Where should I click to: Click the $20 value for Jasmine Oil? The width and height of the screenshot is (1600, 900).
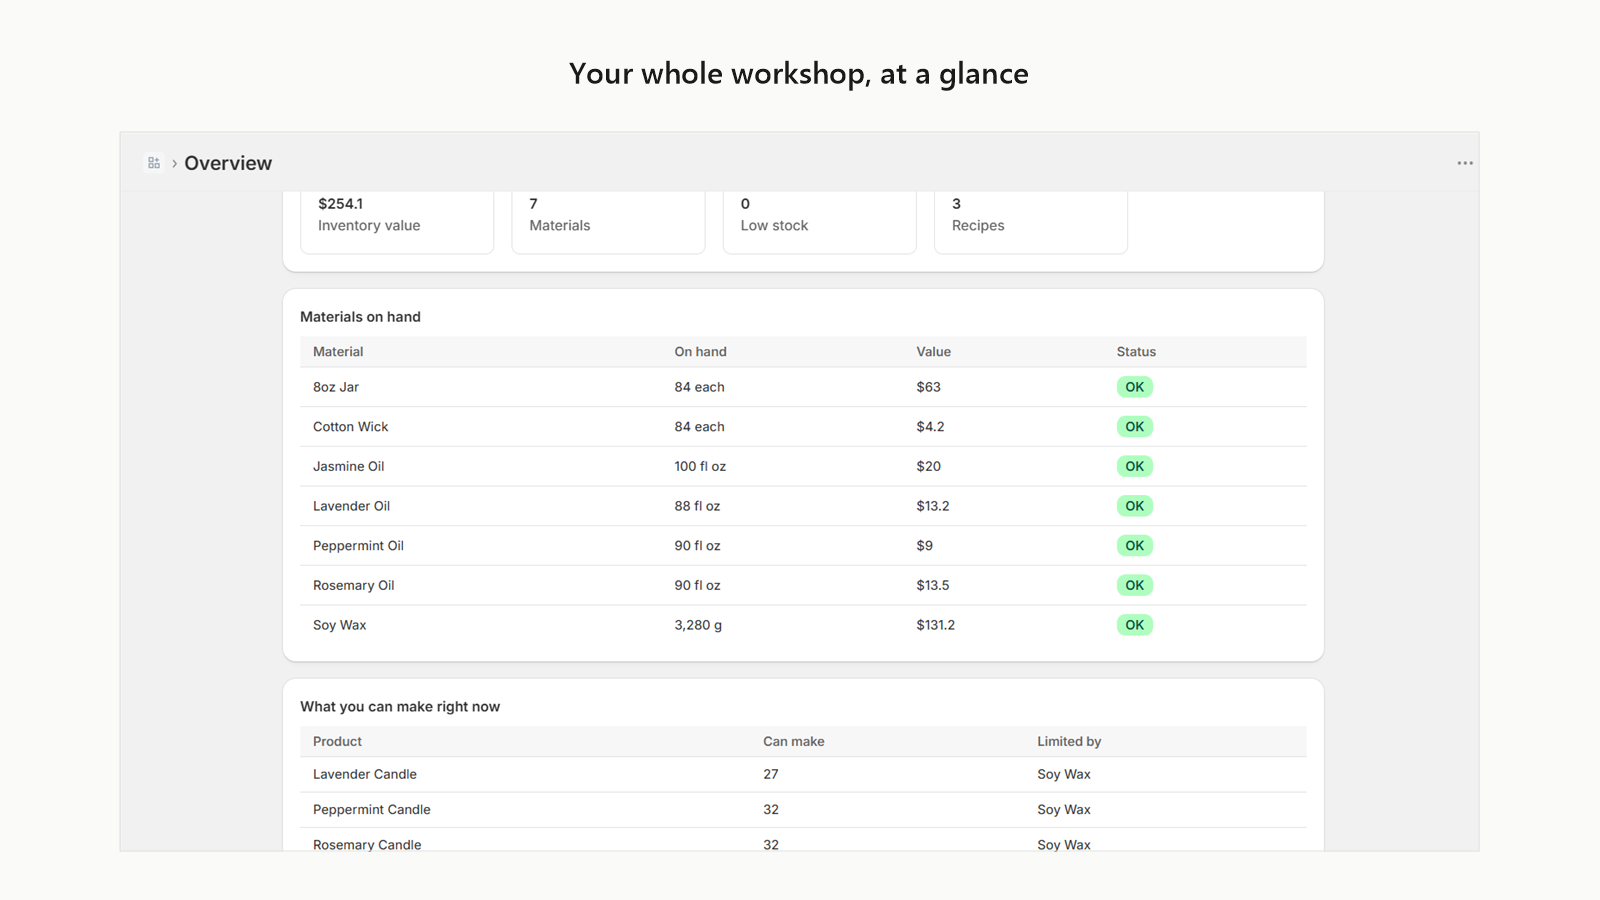coord(928,466)
